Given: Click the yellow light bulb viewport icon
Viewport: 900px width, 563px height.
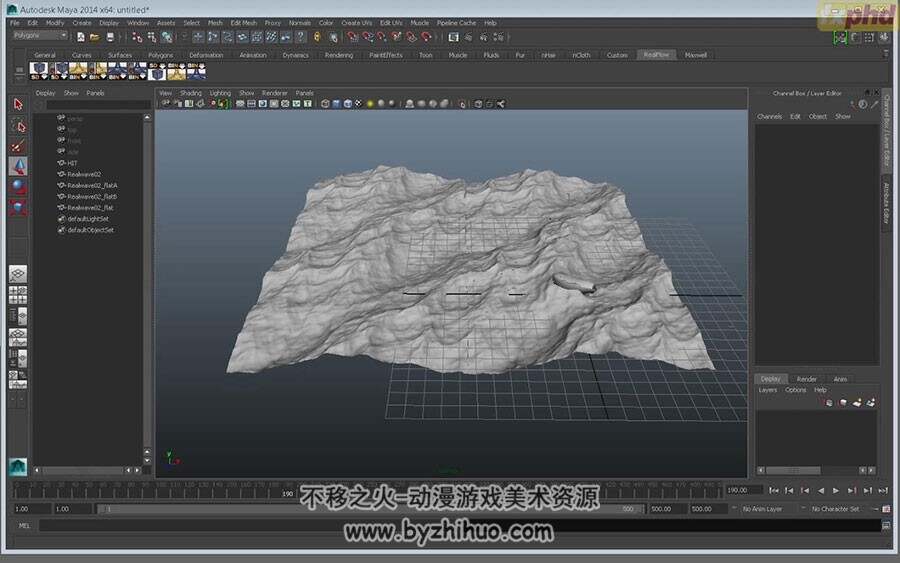Looking at the screenshot, I should point(370,104).
